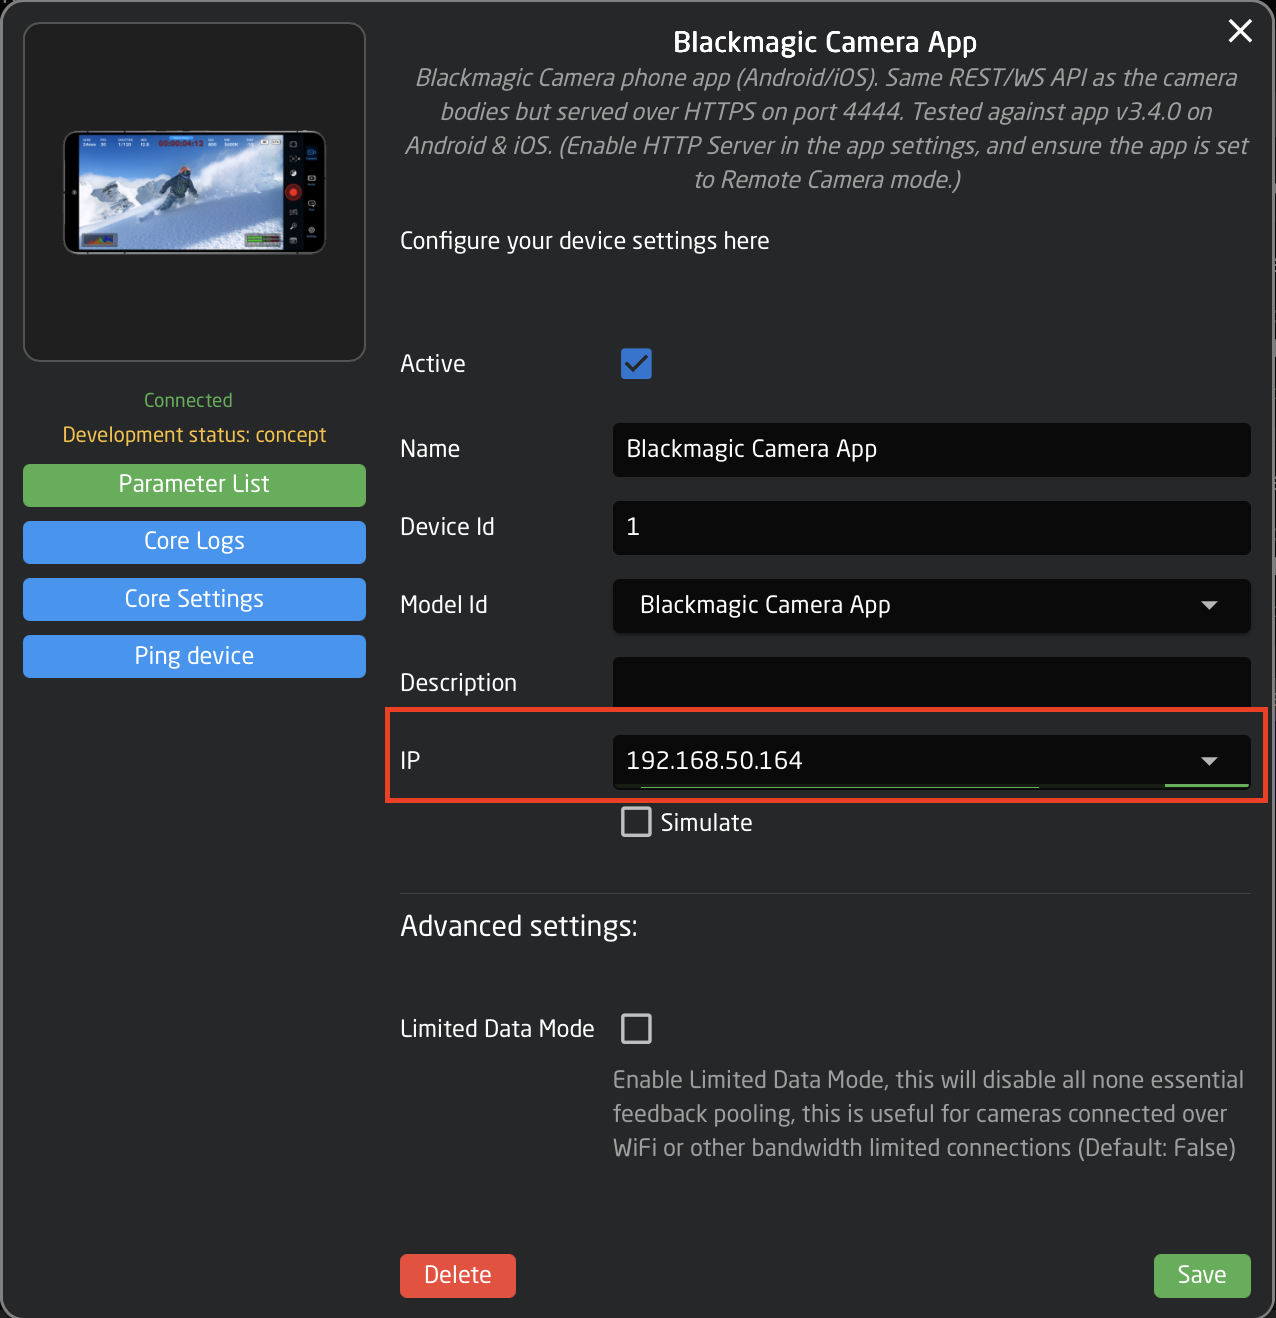
Task: Enable the Limited Data Mode checkbox
Action: click(x=636, y=1028)
